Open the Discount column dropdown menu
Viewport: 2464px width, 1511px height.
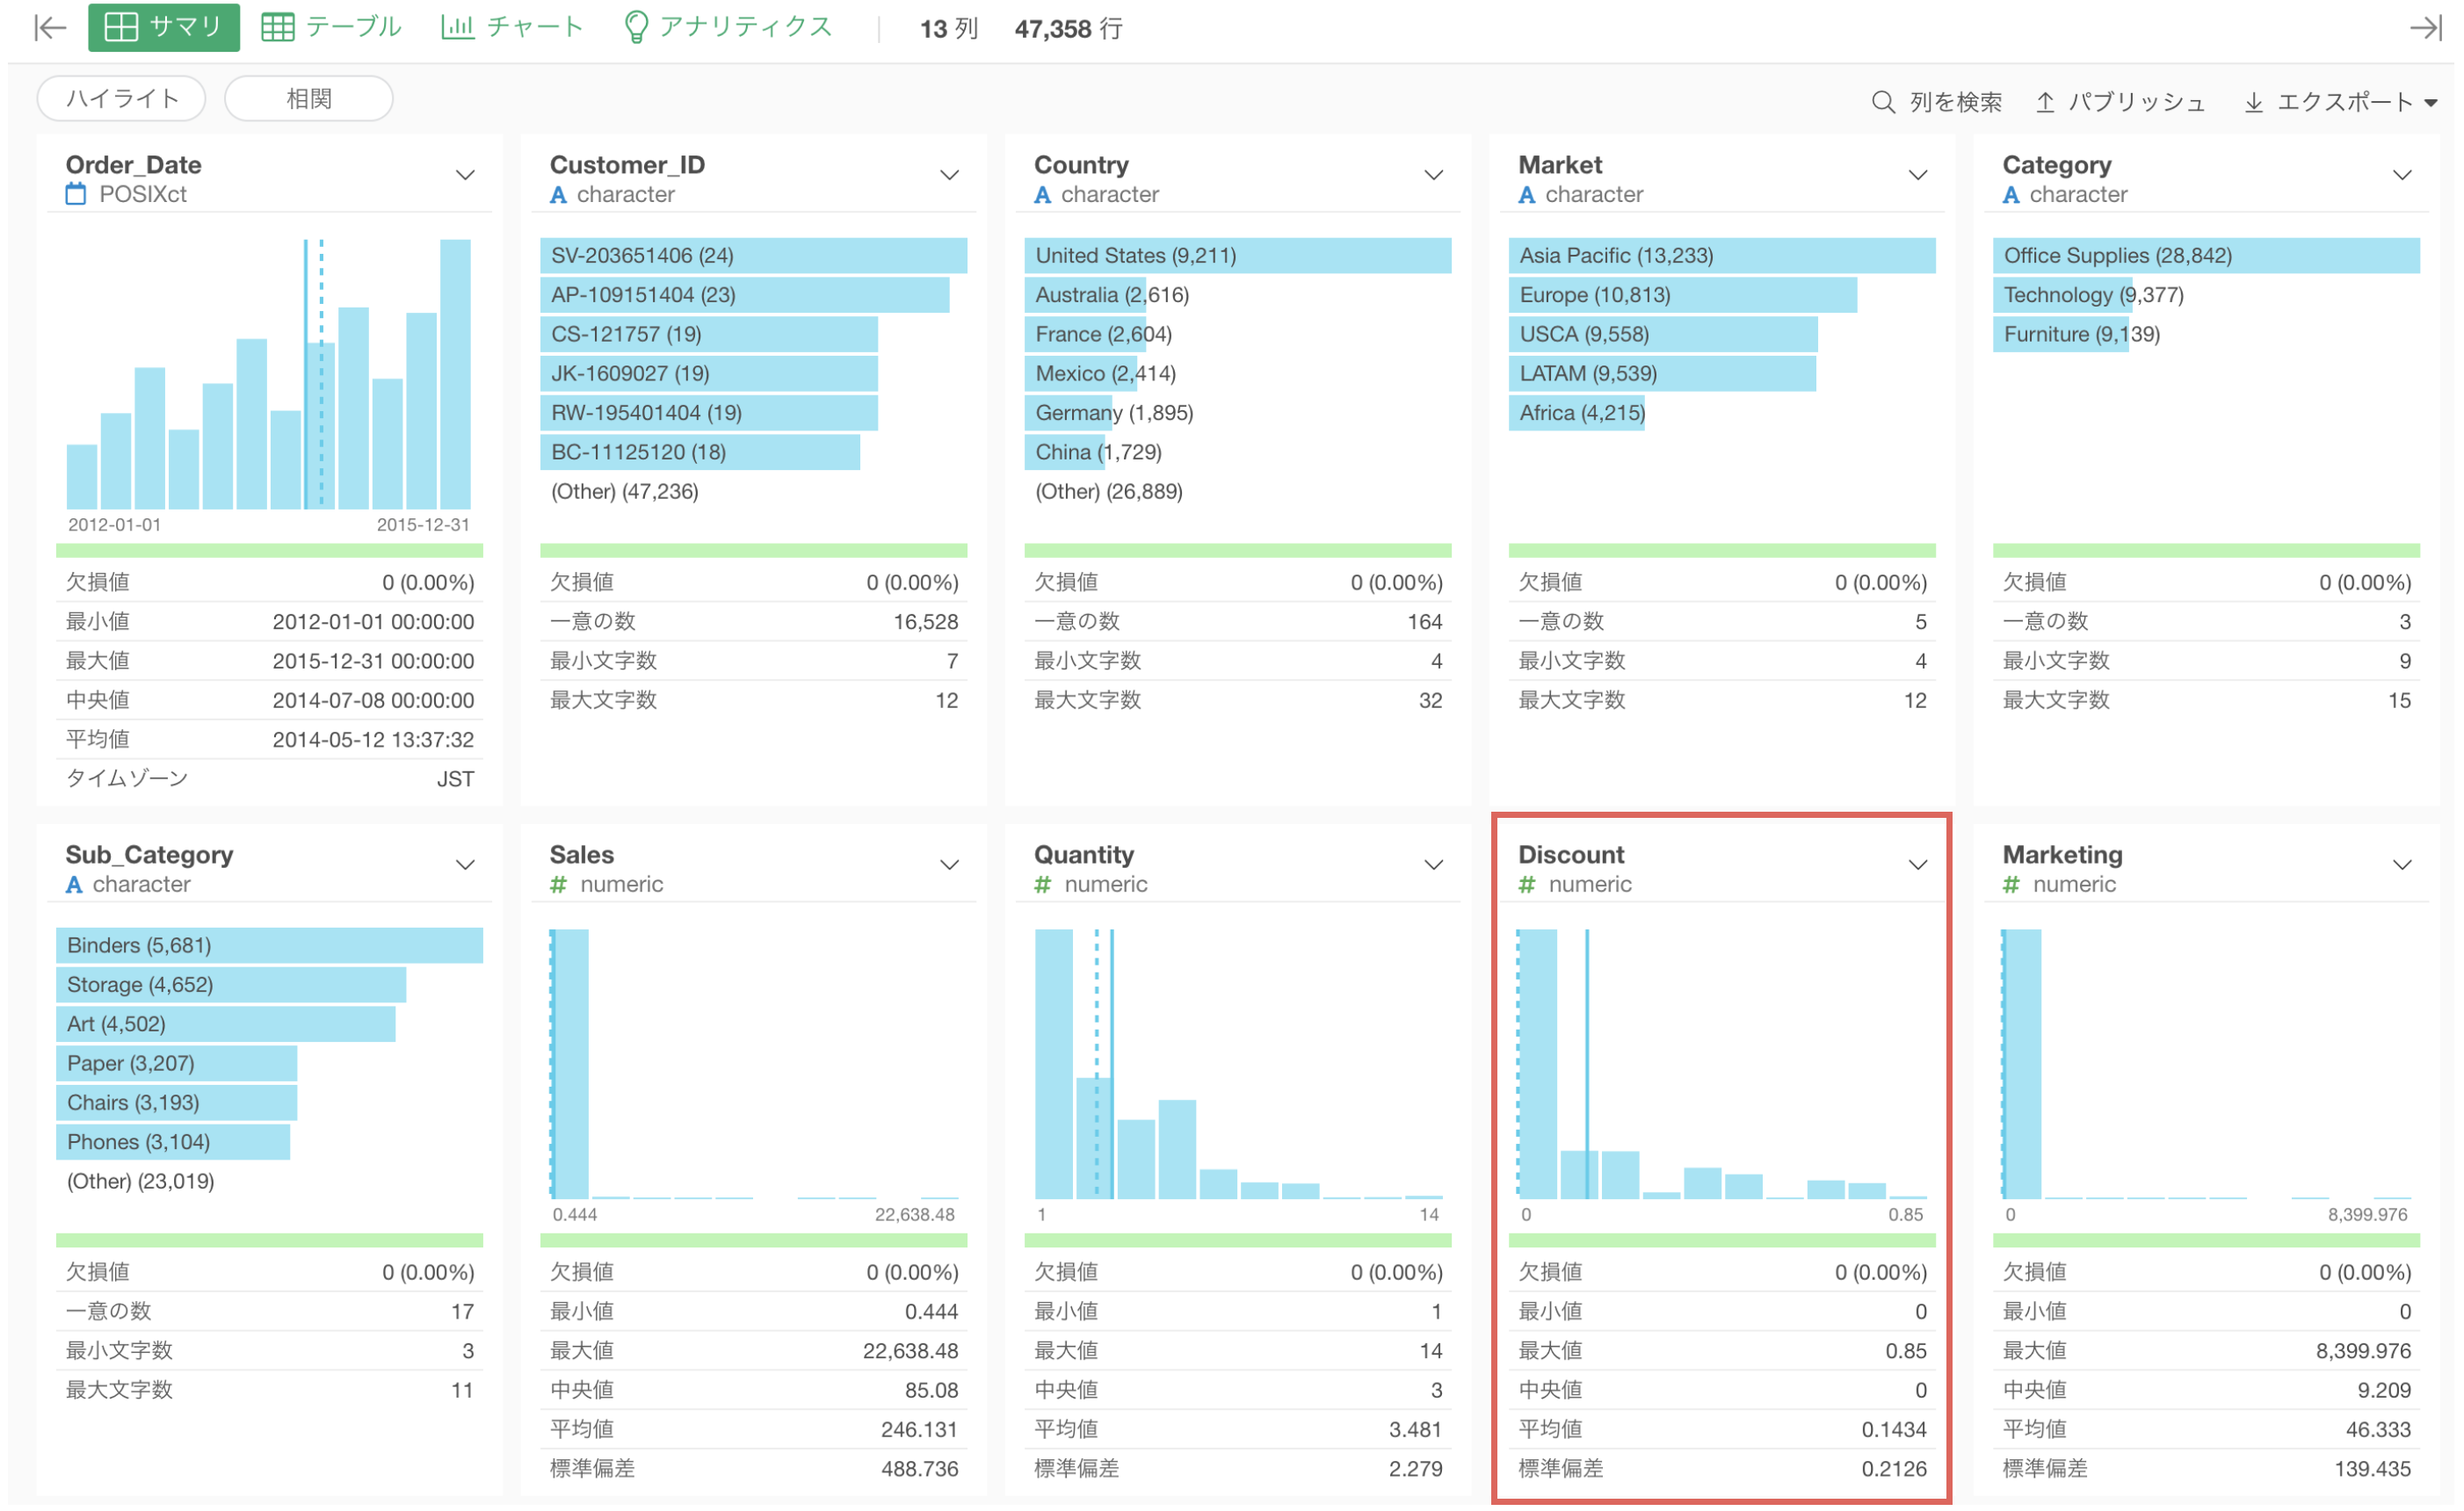[1918, 865]
